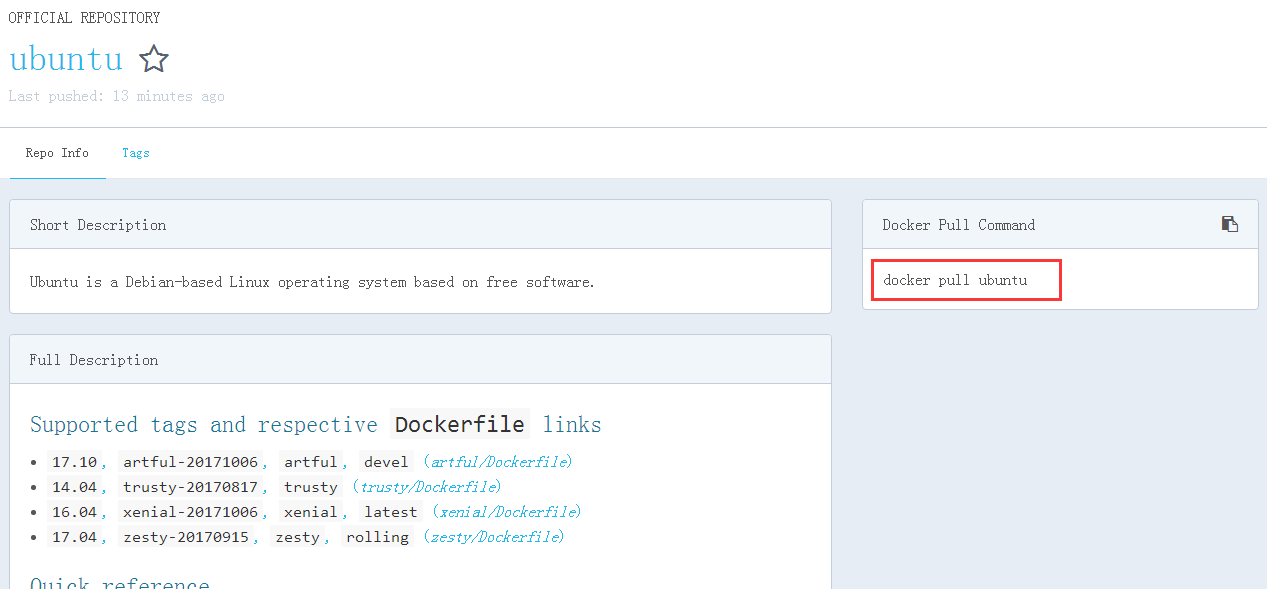Click the Docker Pull Command header
Viewport: 1267px width, 589px height.
[957, 224]
